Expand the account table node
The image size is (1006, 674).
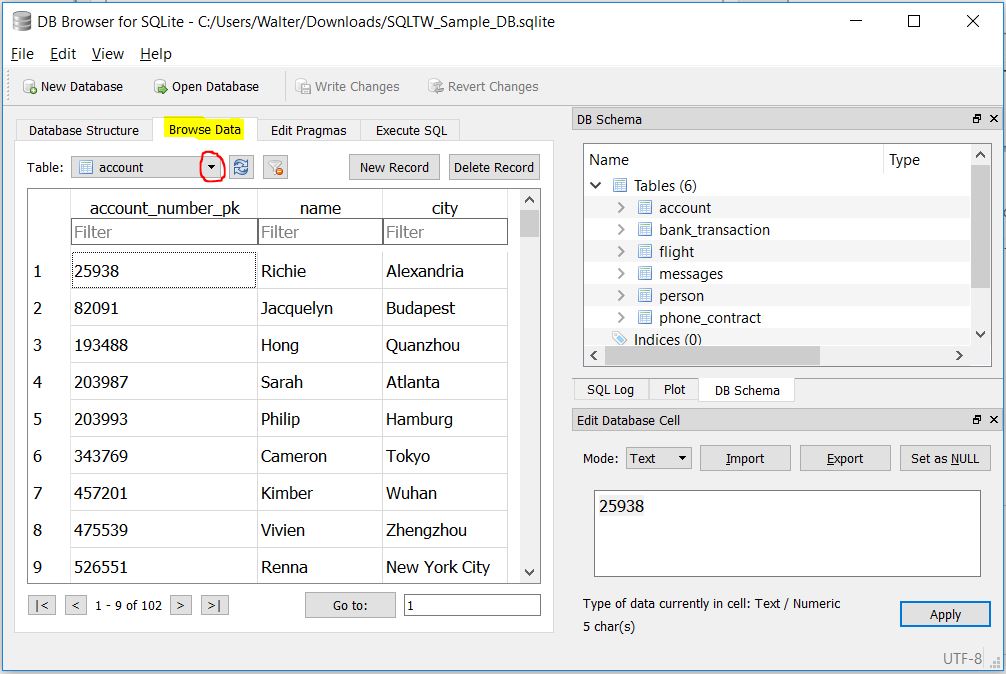tap(620, 207)
